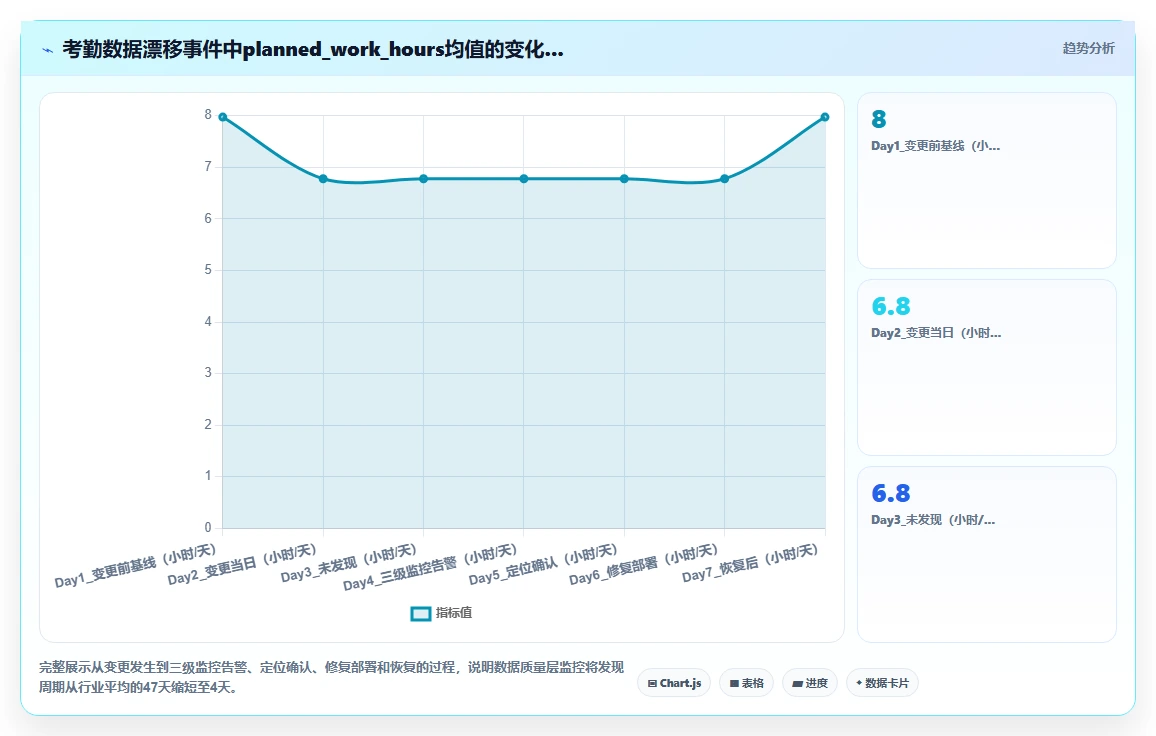The width and height of the screenshot is (1156, 736).
Task: Click the 数据卡片 tag chip
Action: point(882,683)
